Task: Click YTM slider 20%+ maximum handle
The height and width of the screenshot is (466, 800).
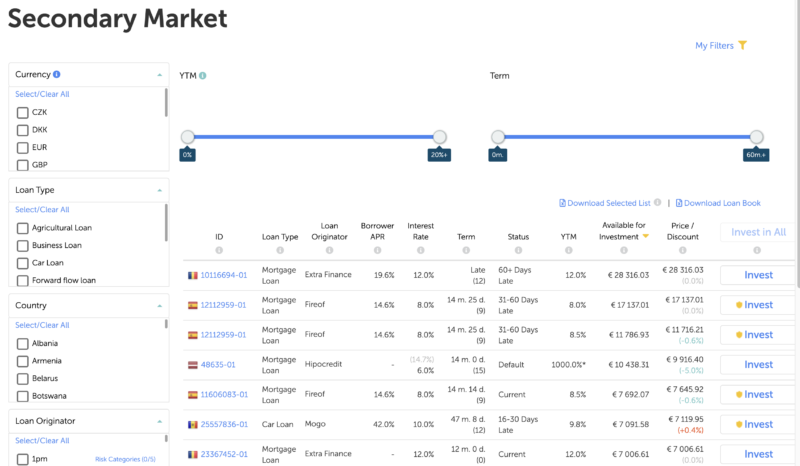Action: [x=440, y=137]
